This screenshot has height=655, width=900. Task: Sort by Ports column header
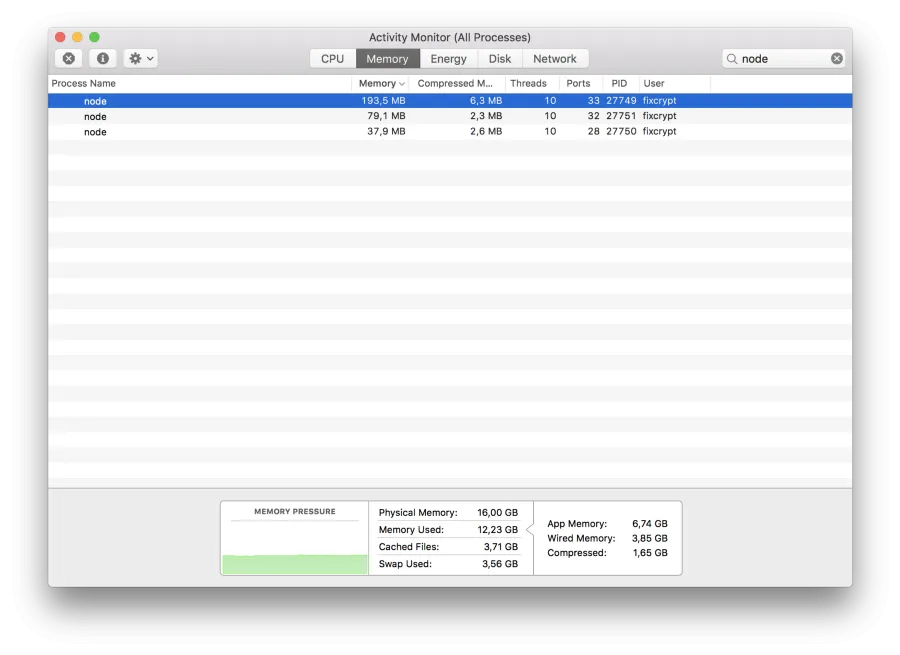(579, 83)
